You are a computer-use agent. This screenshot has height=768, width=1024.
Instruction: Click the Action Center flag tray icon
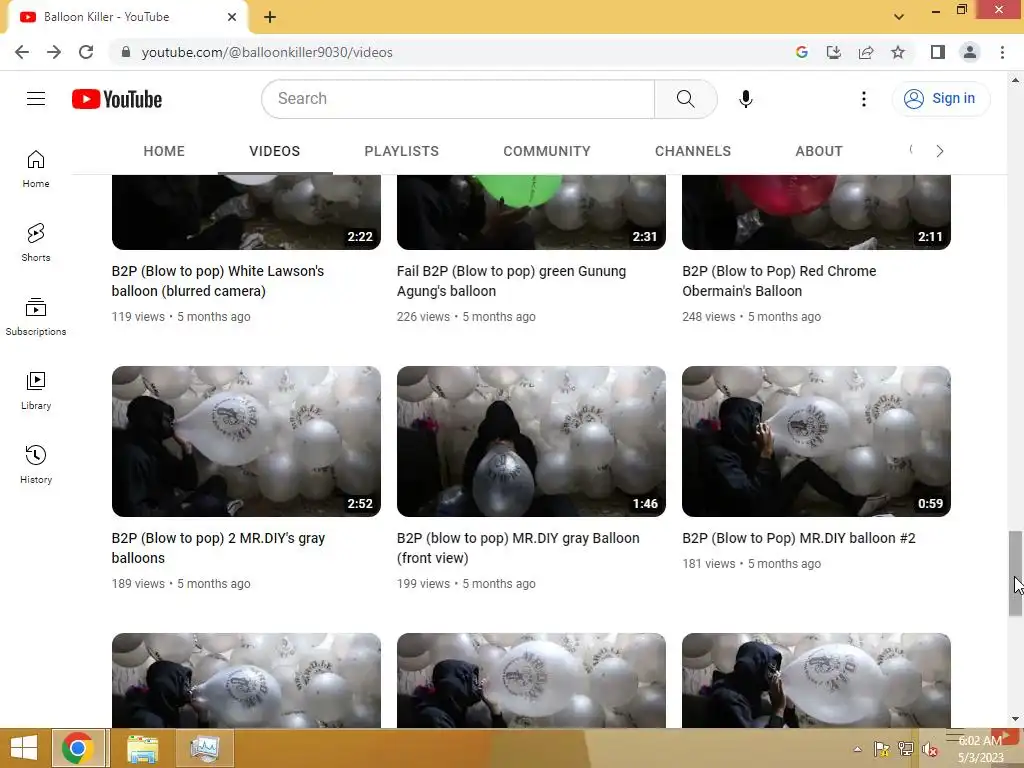(882, 749)
